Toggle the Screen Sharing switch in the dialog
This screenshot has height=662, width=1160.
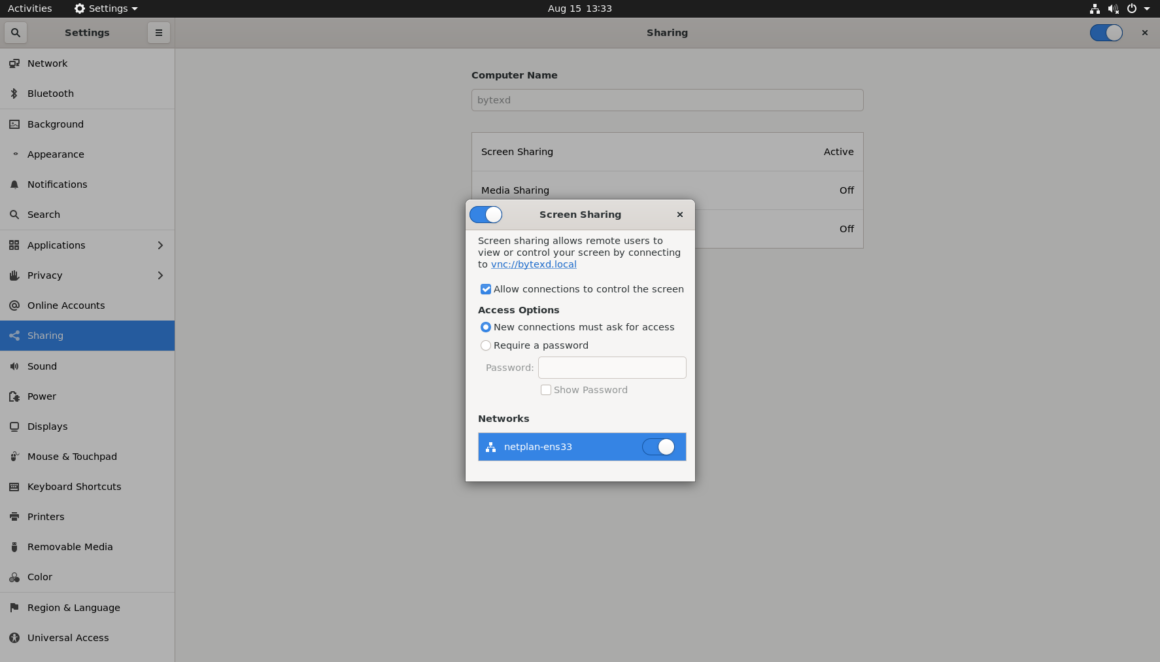[x=486, y=214]
